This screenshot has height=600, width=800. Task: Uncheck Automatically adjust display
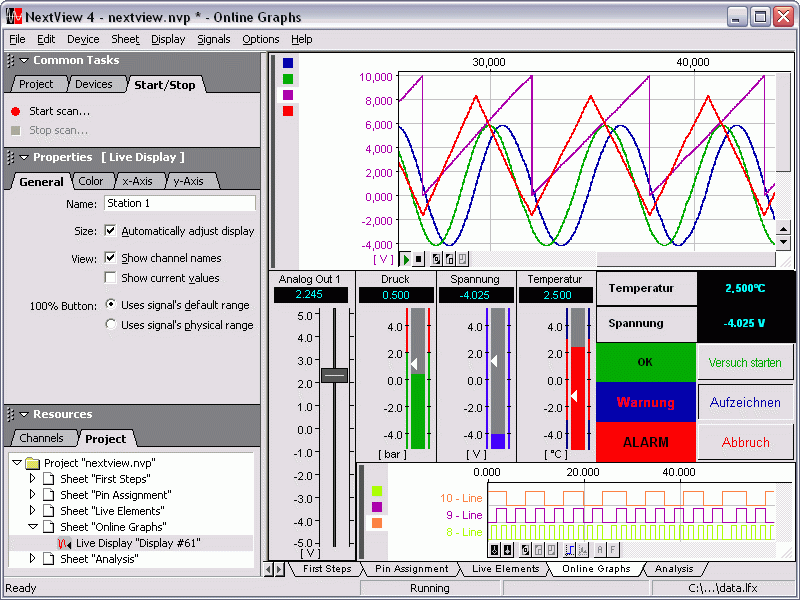click(111, 231)
